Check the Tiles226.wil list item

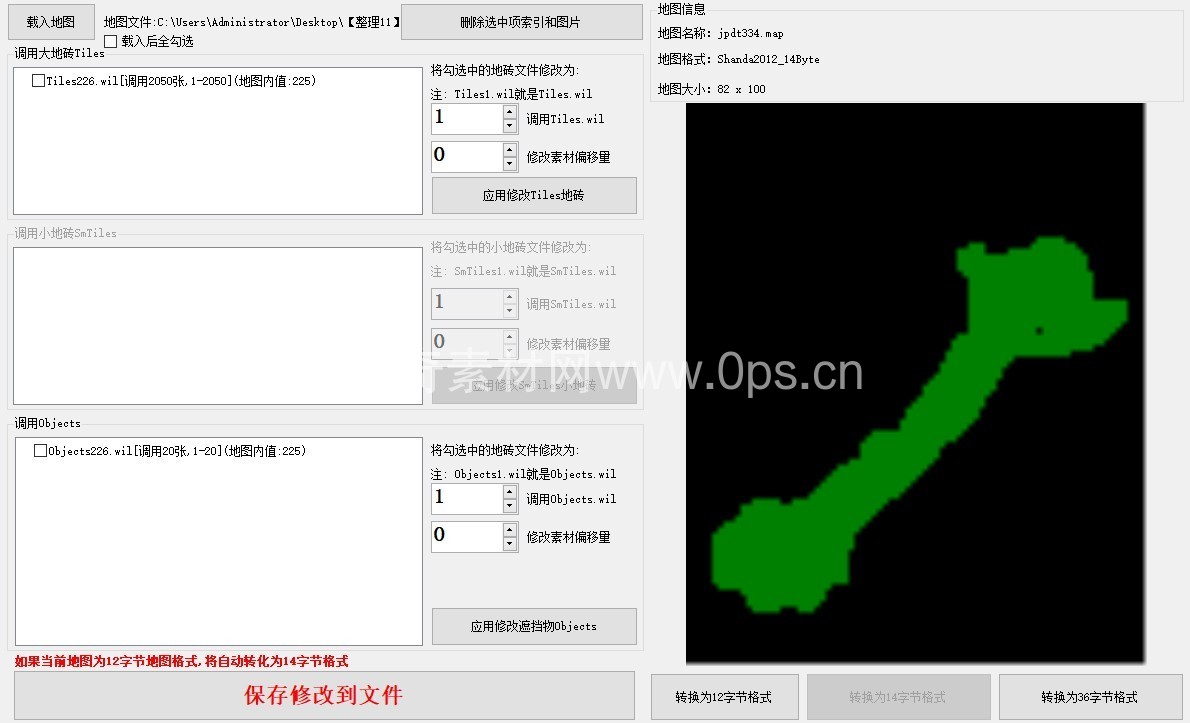(x=39, y=81)
